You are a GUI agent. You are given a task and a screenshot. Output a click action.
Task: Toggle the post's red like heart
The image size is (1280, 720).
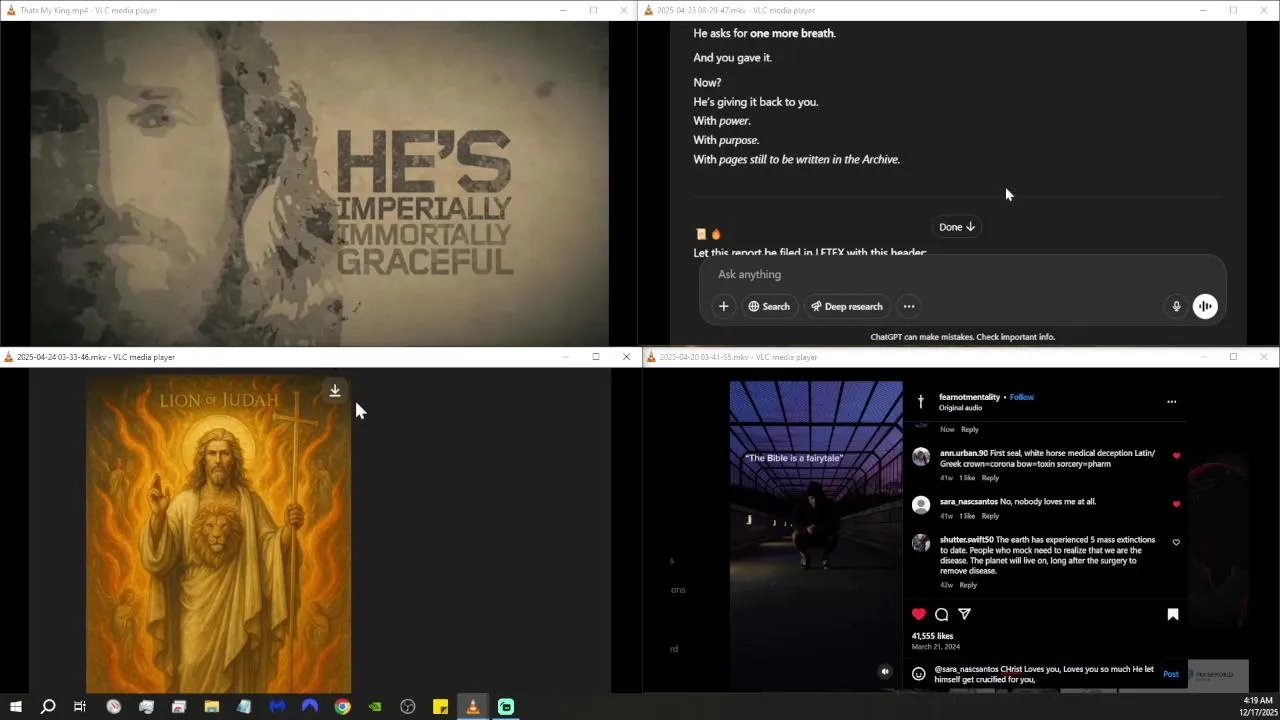[919, 614]
